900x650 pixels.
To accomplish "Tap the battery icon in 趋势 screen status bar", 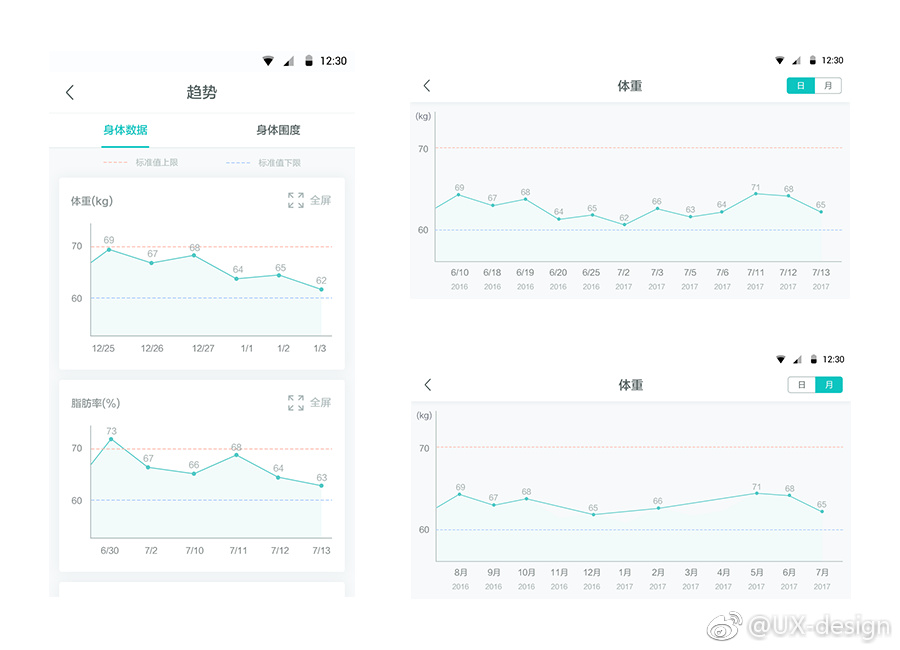I will click(x=309, y=61).
